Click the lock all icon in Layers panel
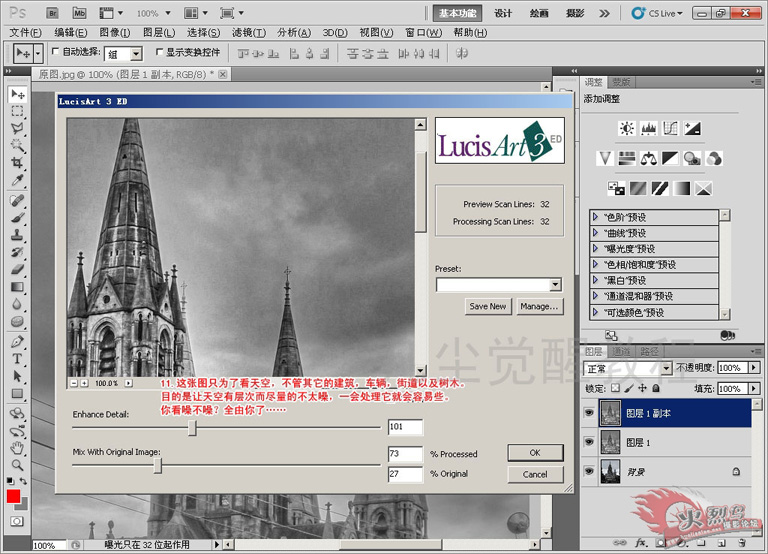This screenshot has height=554, width=768. tap(656, 388)
